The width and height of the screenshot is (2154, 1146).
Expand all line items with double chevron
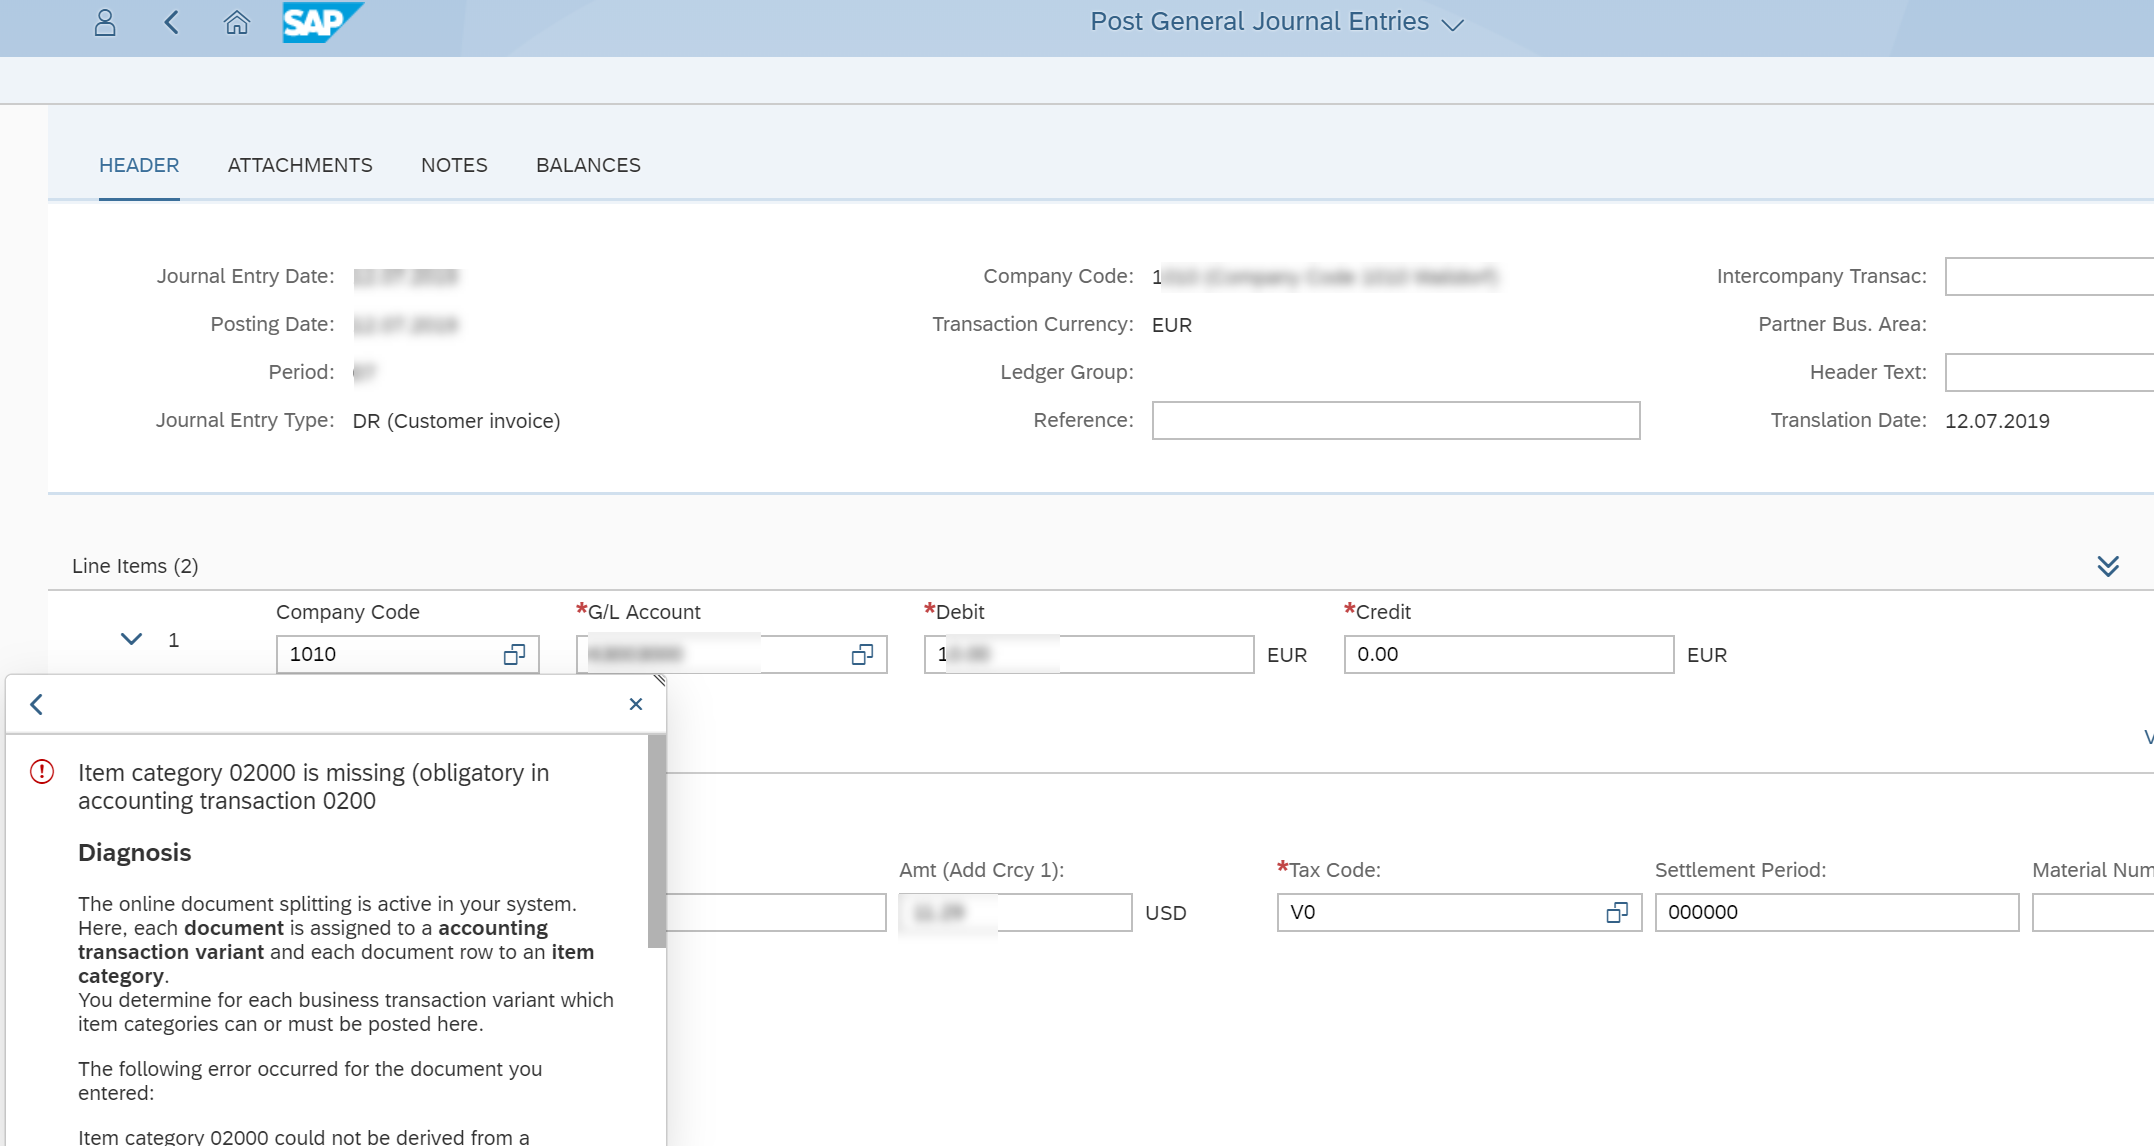tap(2108, 567)
